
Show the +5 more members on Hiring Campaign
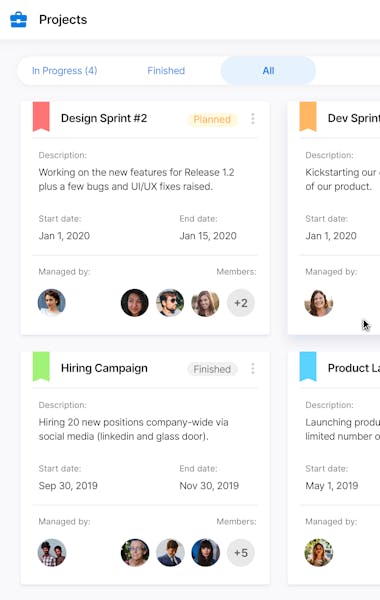click(x=241, y=553)
